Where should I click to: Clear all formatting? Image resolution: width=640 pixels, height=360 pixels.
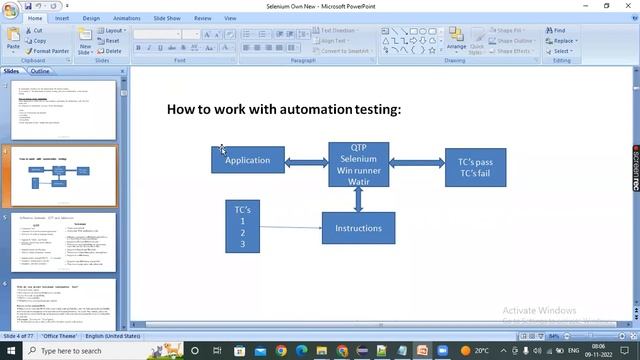(x=230, y=35)
